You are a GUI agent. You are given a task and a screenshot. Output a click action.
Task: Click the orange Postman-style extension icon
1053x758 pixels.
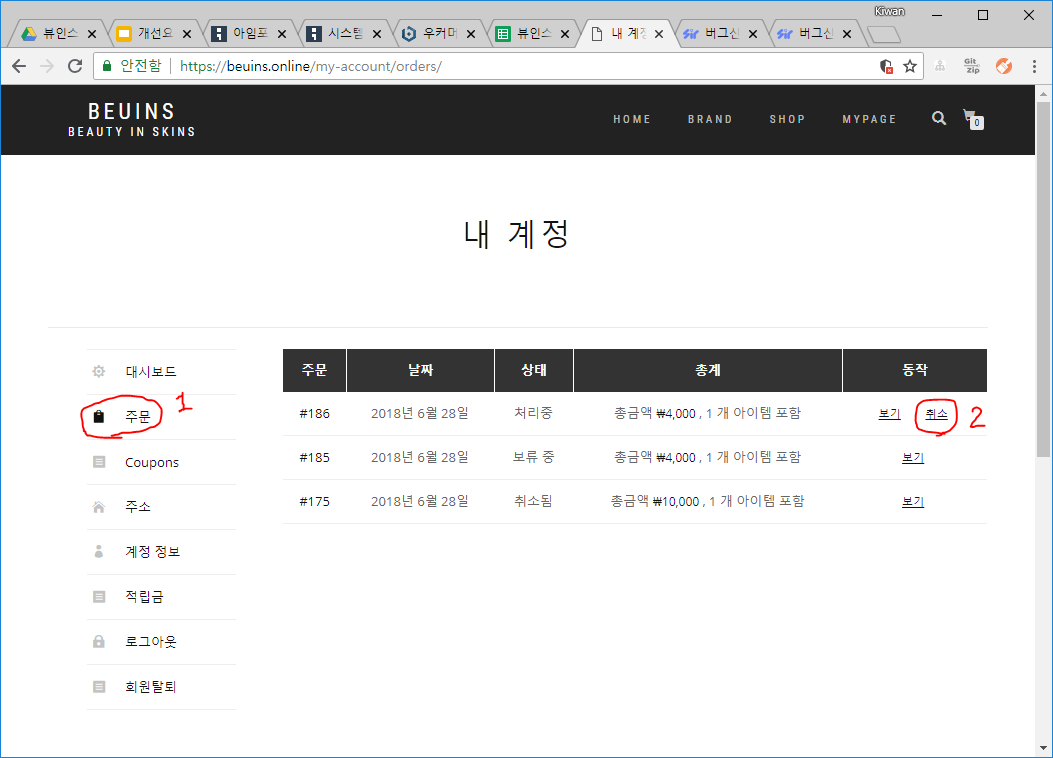click(x=1004, y=66)
